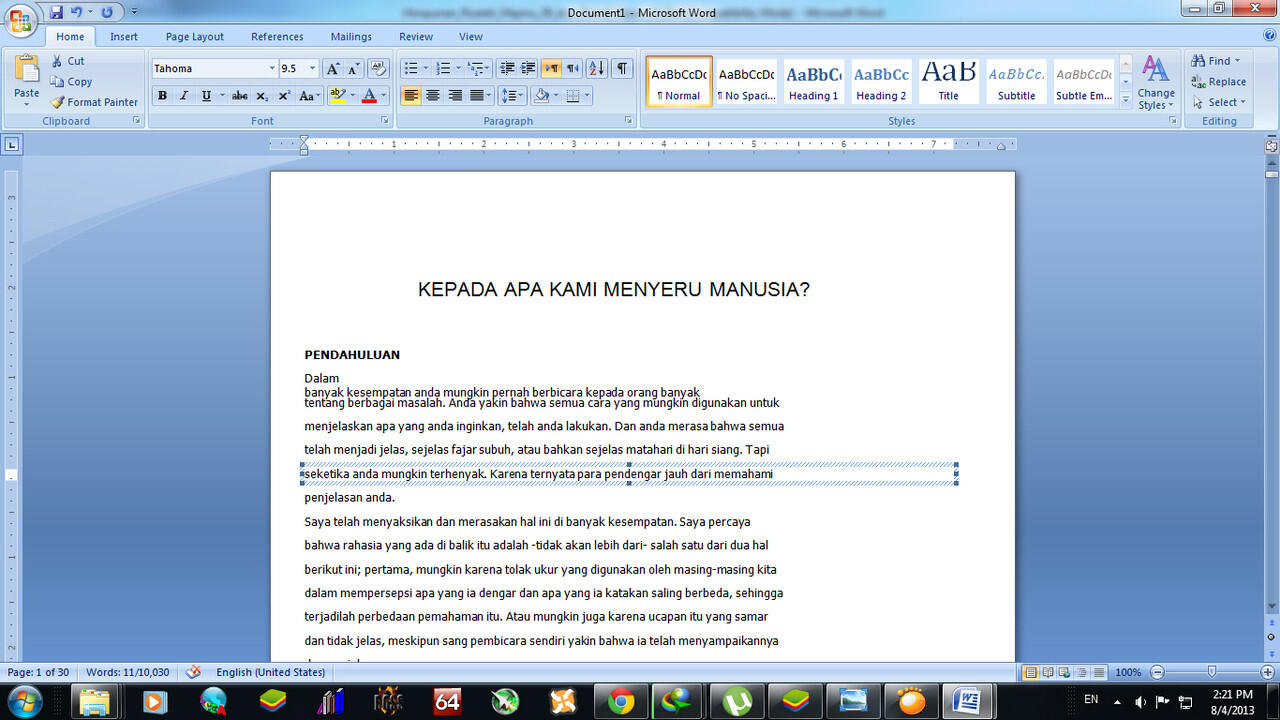The image size is (1280, 720).
Task: Toggle Bold formatting
Action: (x=162, y=96)
